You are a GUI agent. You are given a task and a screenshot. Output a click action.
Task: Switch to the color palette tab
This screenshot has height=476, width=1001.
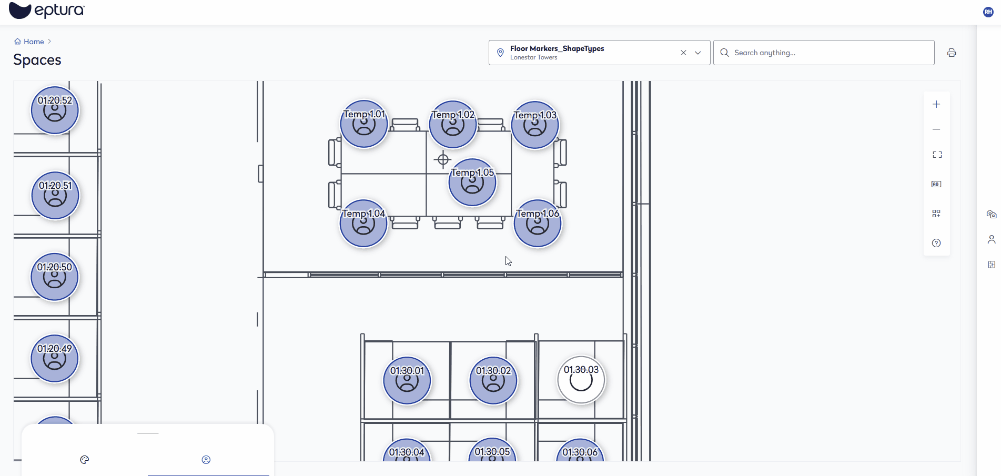coord(84,459)
